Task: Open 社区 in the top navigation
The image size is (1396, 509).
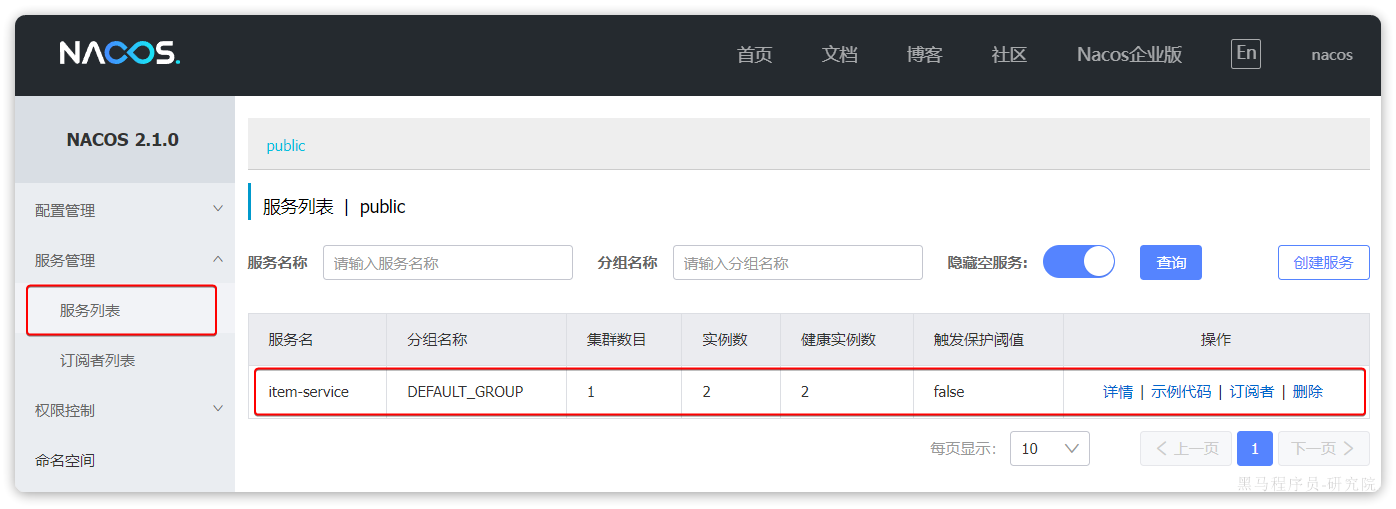Action: 1009,55
